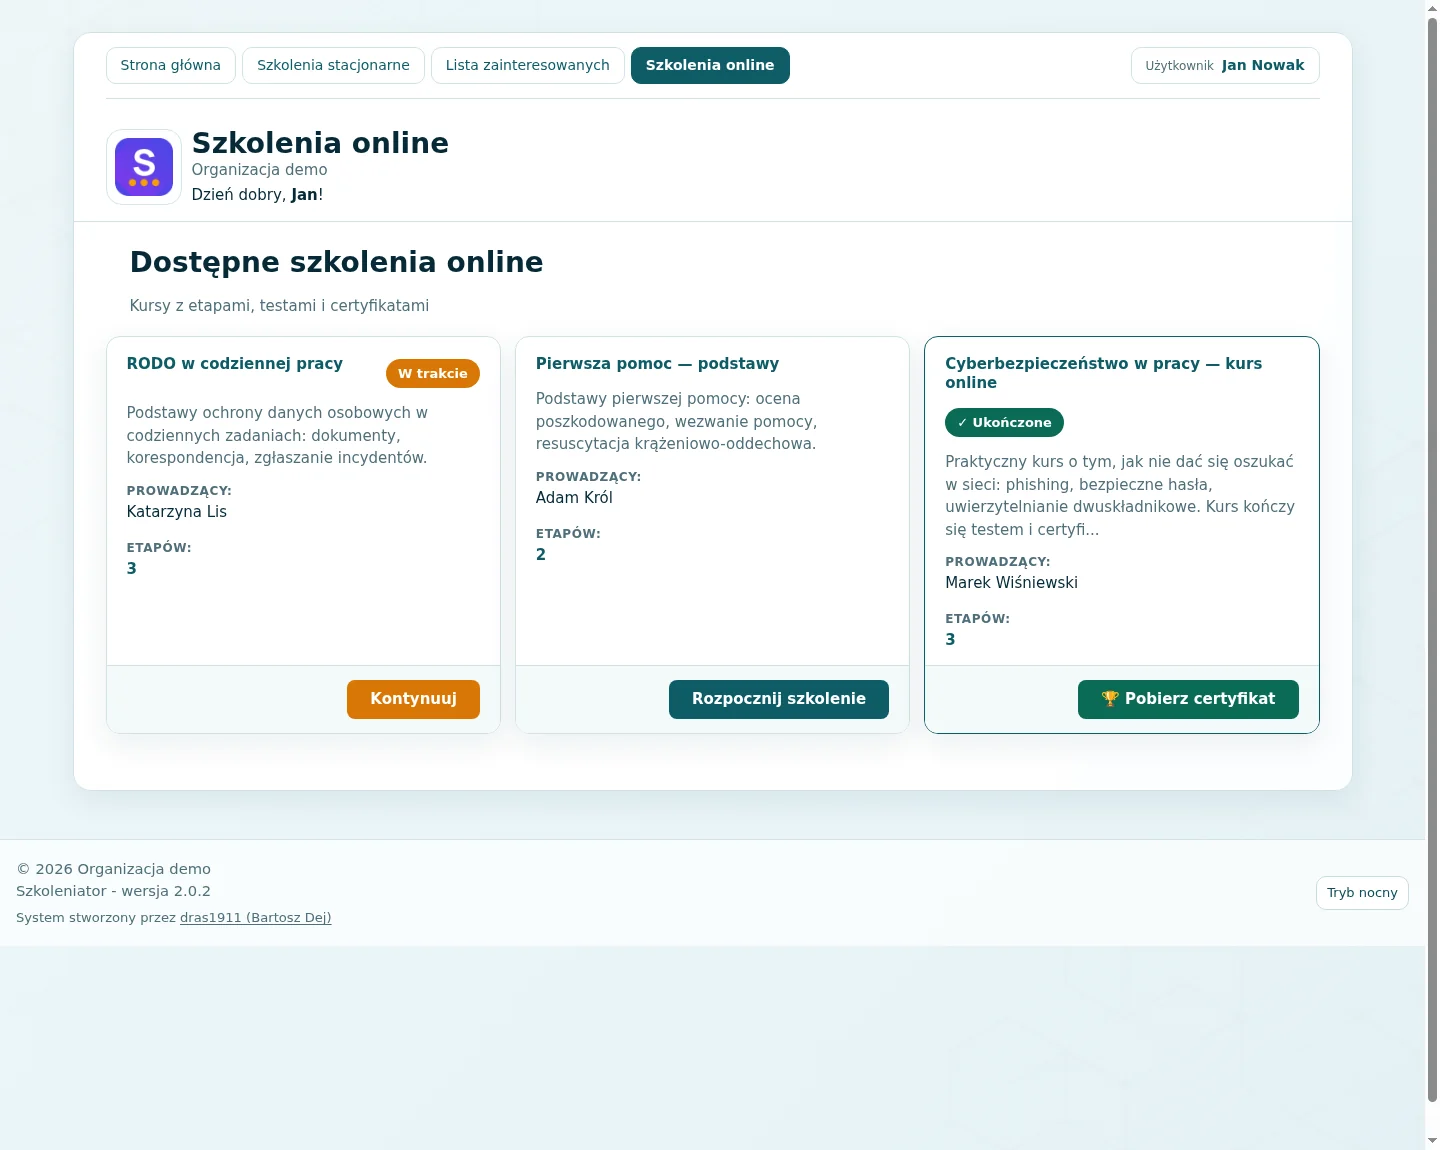Toggle night mode with Tryb nocny

pyautogui.click(x=1362, y=893)
